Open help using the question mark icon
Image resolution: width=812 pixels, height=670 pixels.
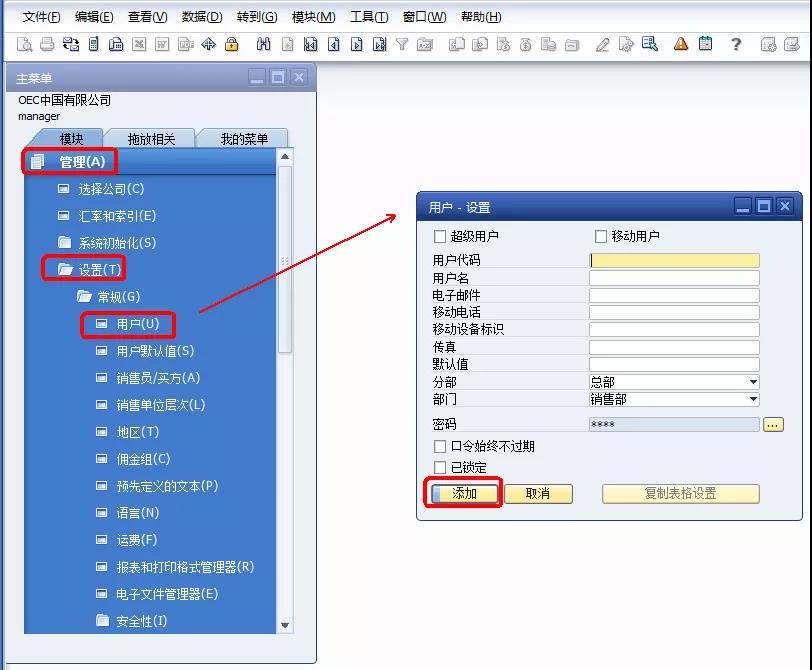point(738,44)
